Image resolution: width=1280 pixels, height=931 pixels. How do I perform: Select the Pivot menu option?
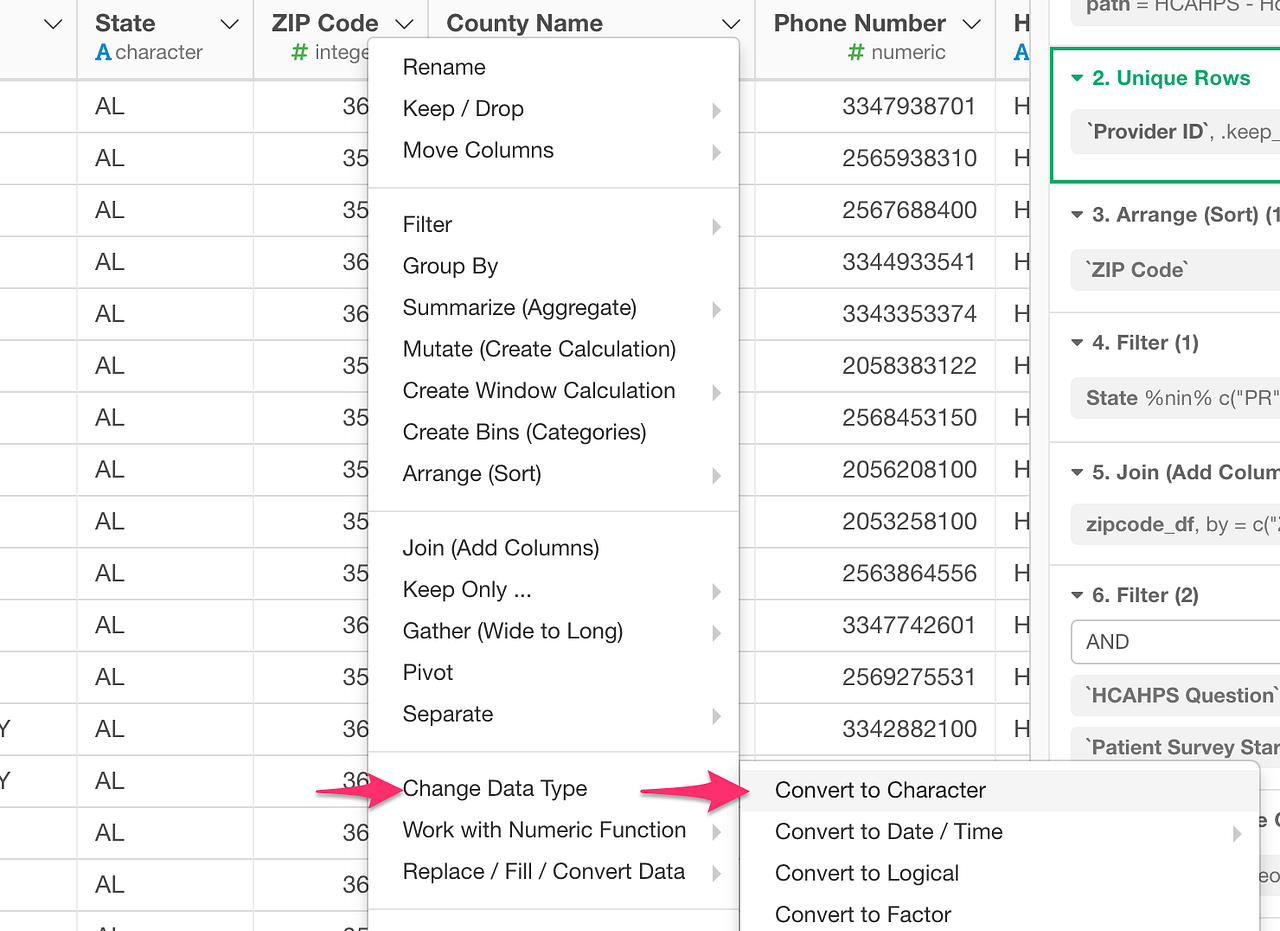pos(427,672)
